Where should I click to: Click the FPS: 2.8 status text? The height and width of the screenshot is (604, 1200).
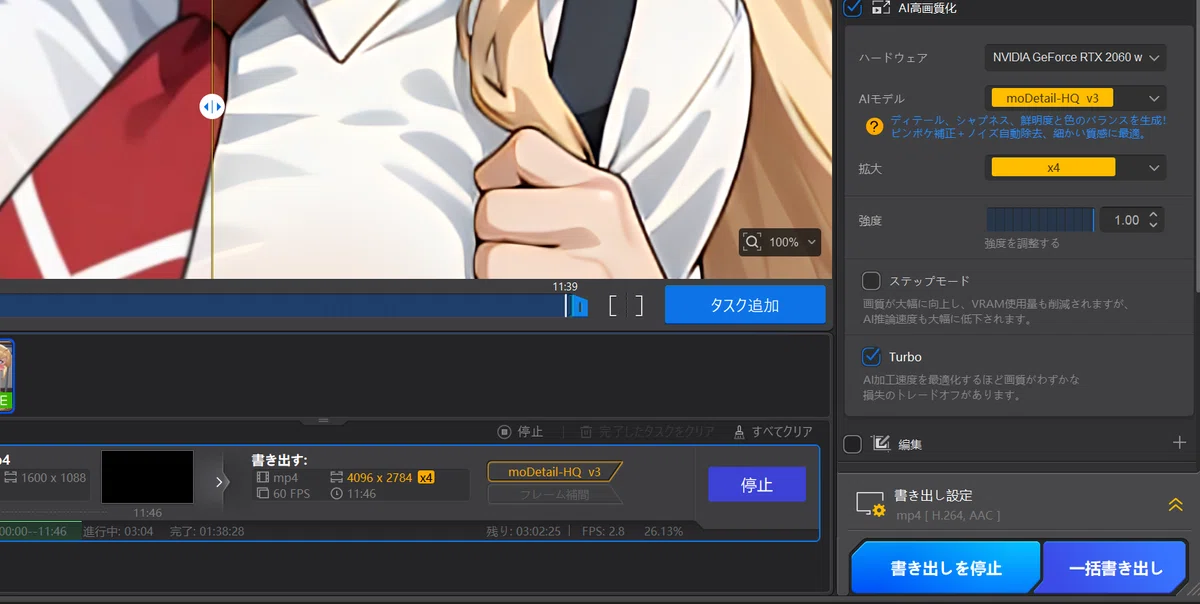tap(603, 531)
